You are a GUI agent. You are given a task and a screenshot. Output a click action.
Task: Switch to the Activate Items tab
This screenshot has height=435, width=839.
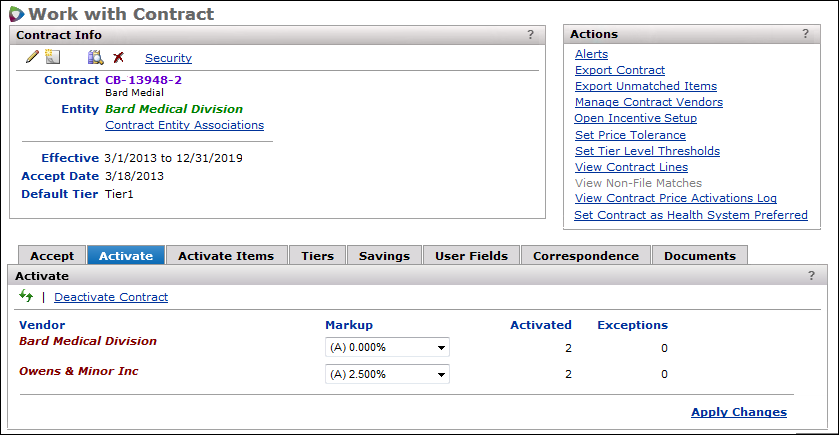226,256
